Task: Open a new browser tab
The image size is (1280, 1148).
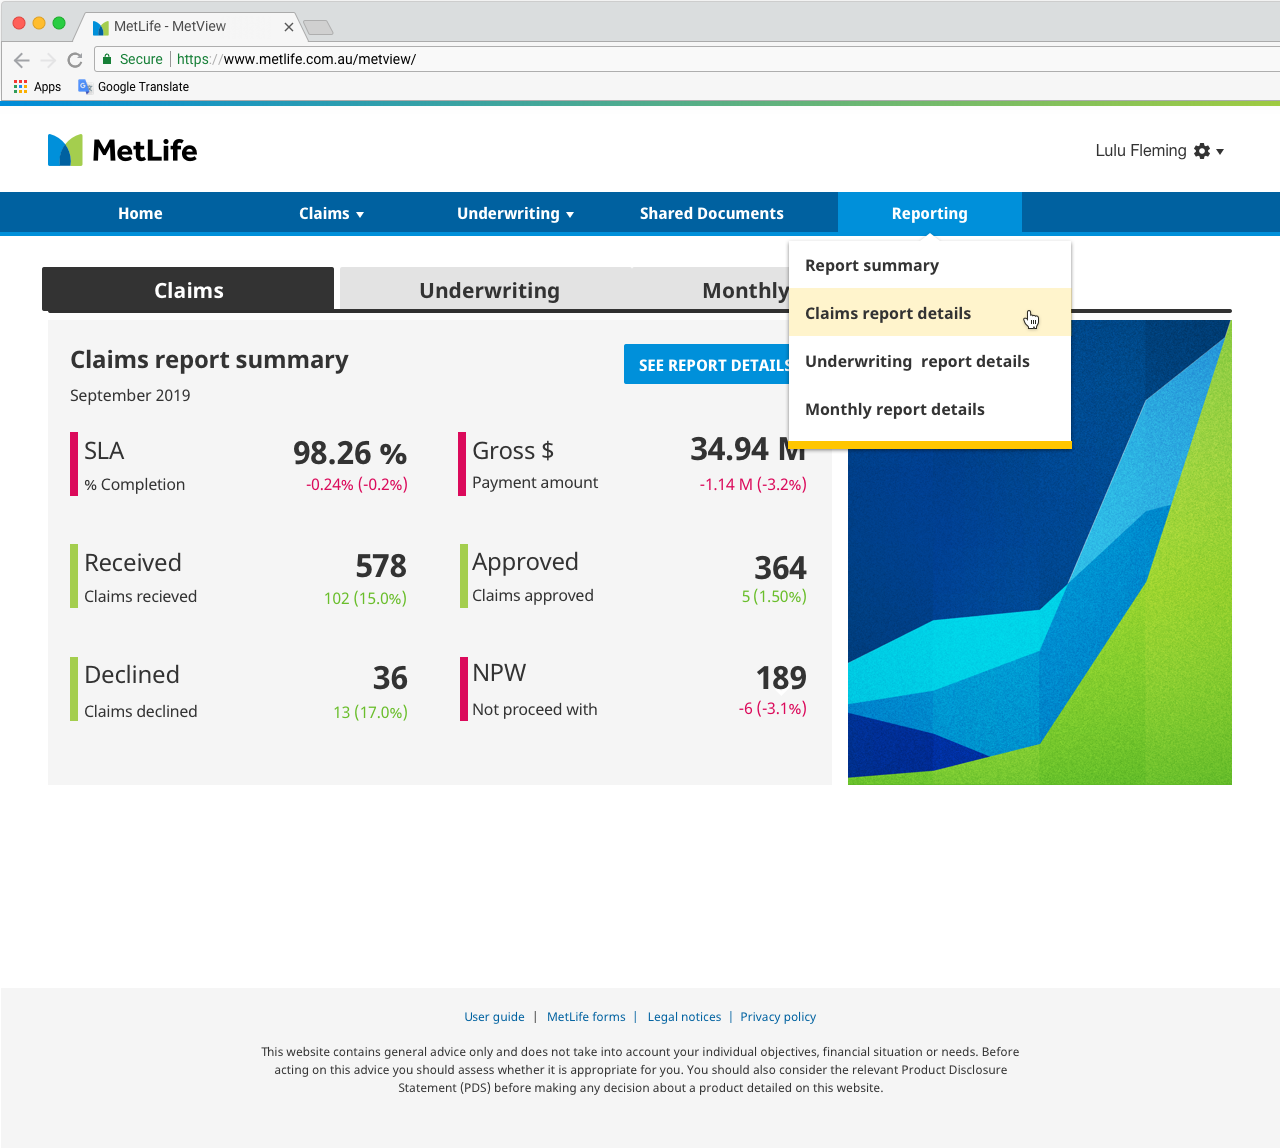Action: click(x=318, y=27)
